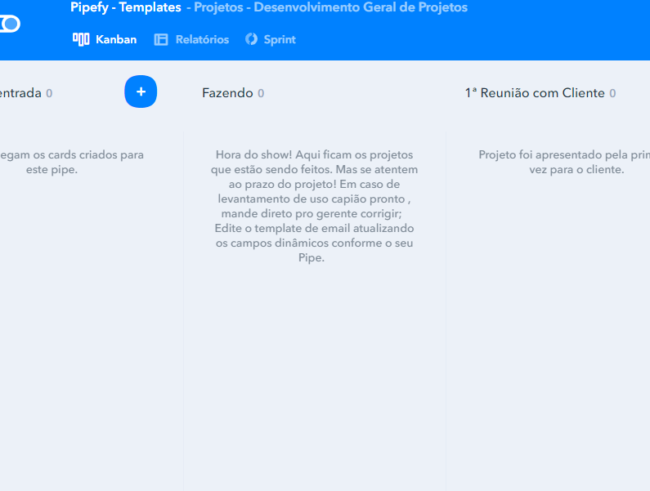This screenshot has height=491, width=650.
Task: Open the Sprint tab
Action: coord(270,39)
